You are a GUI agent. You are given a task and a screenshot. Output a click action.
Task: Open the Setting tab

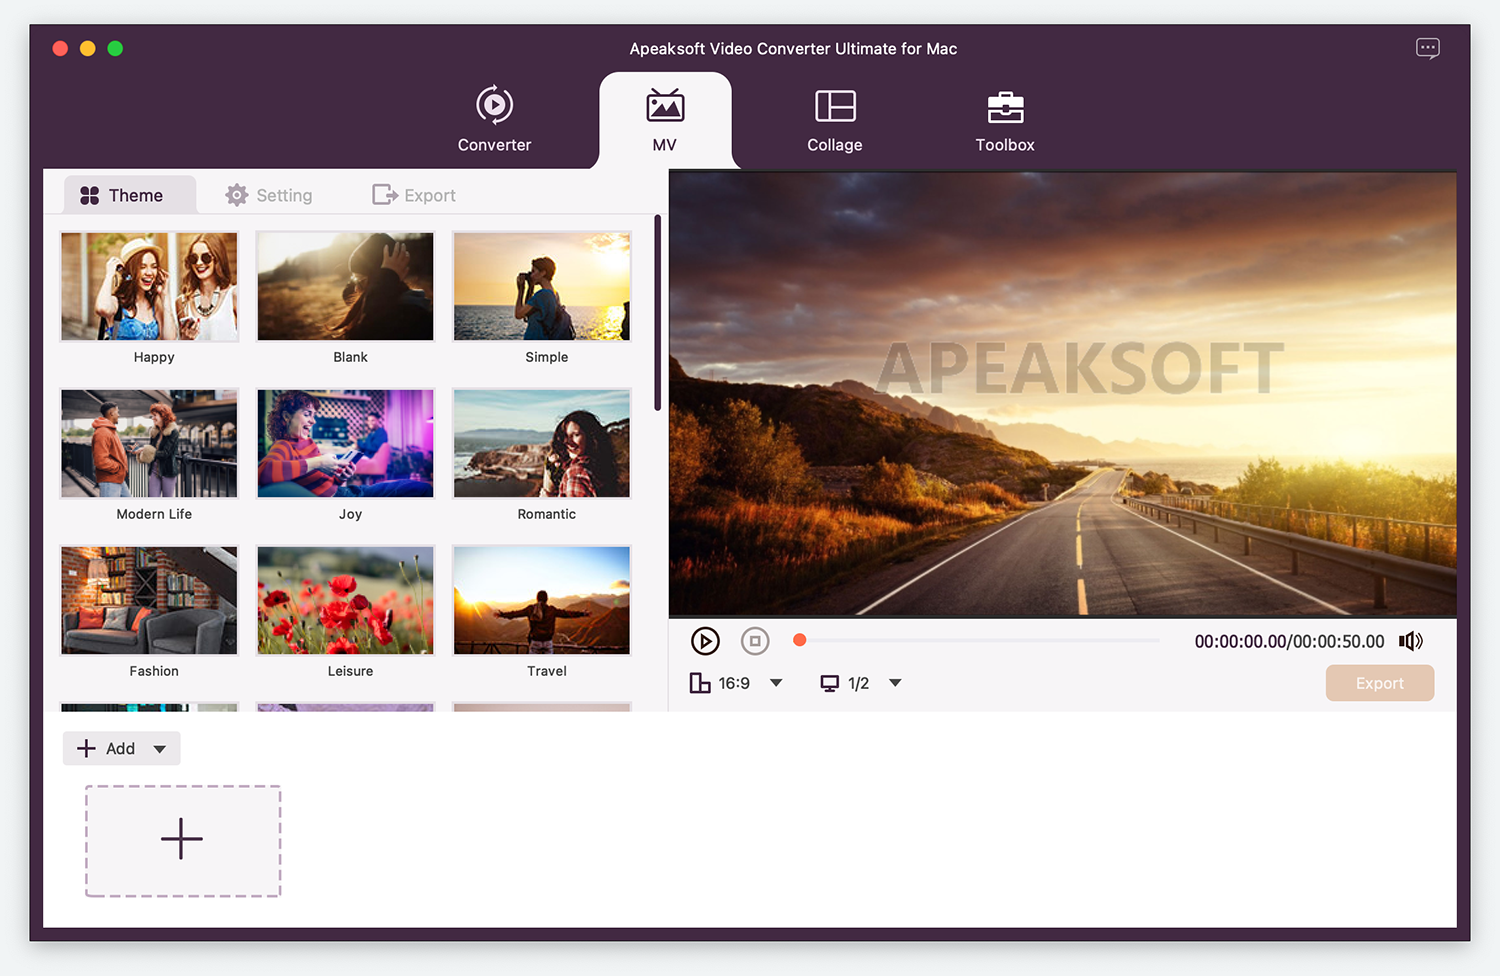click(269, 195)
